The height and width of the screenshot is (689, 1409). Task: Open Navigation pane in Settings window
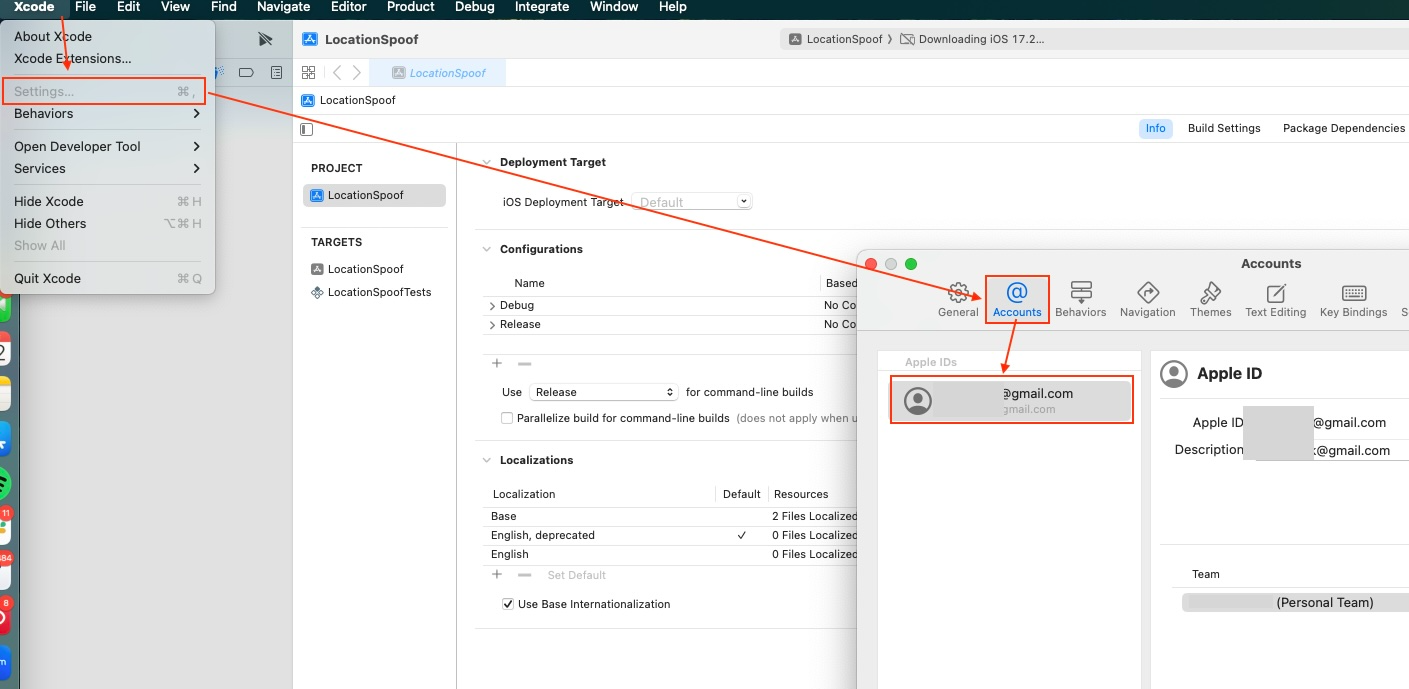pos(1148,299)
